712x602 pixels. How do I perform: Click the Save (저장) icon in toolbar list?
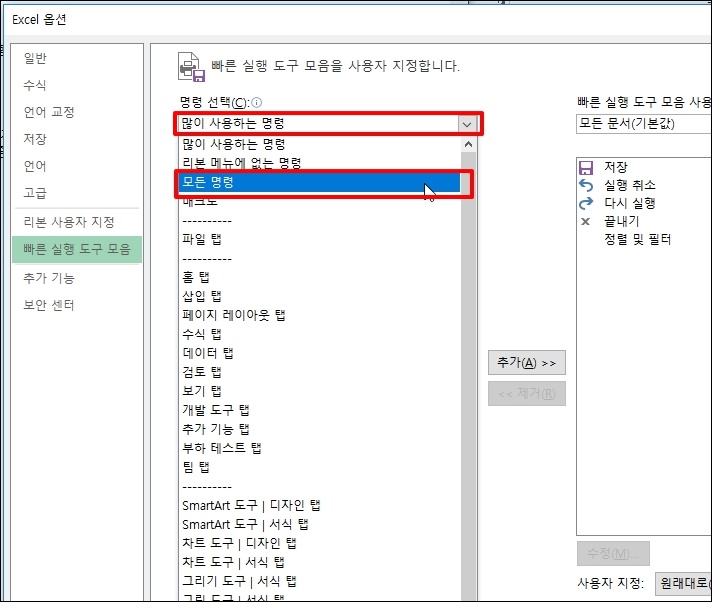[586, 168]
